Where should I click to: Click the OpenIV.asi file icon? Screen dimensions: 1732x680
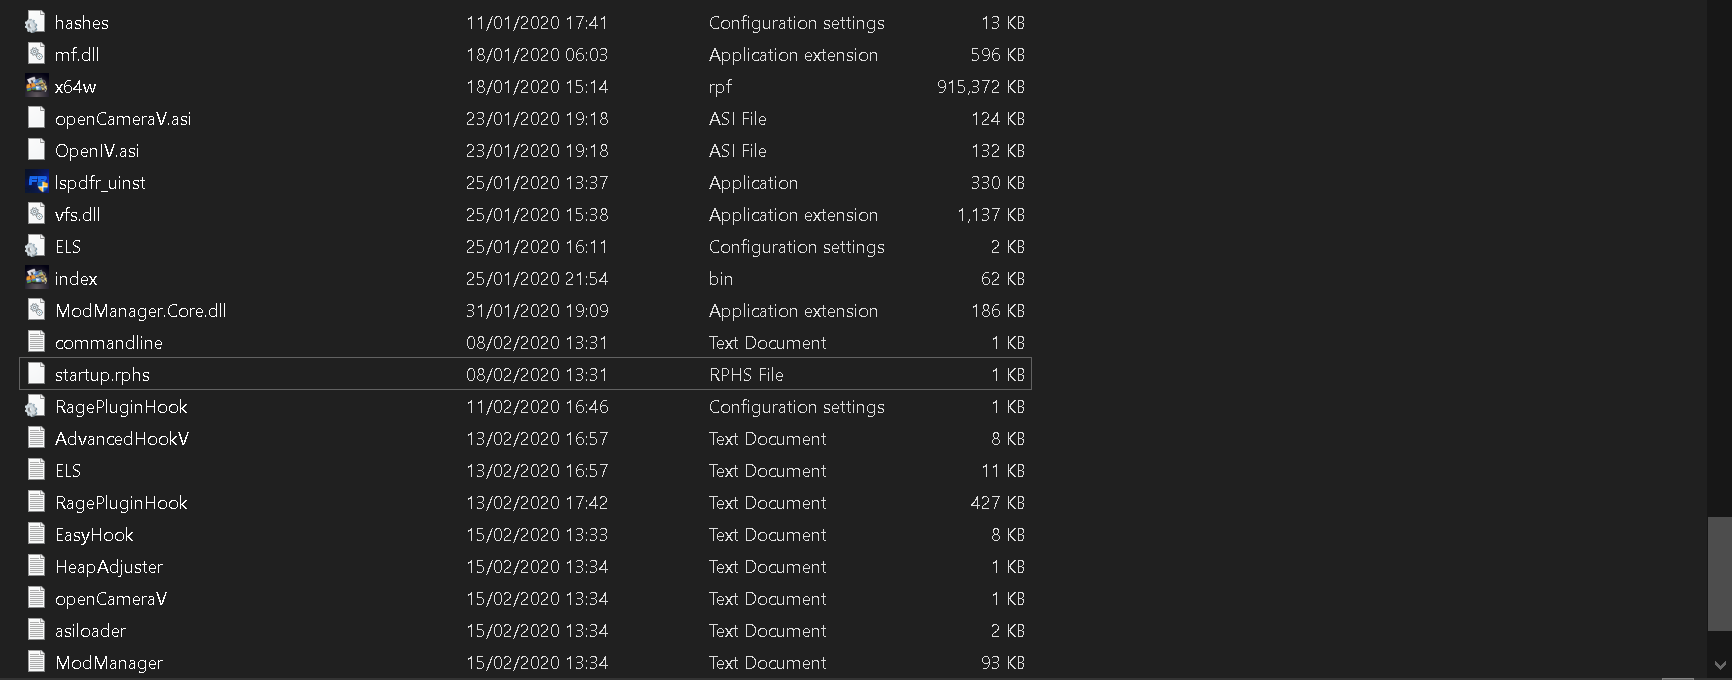(x=36, y=150)
